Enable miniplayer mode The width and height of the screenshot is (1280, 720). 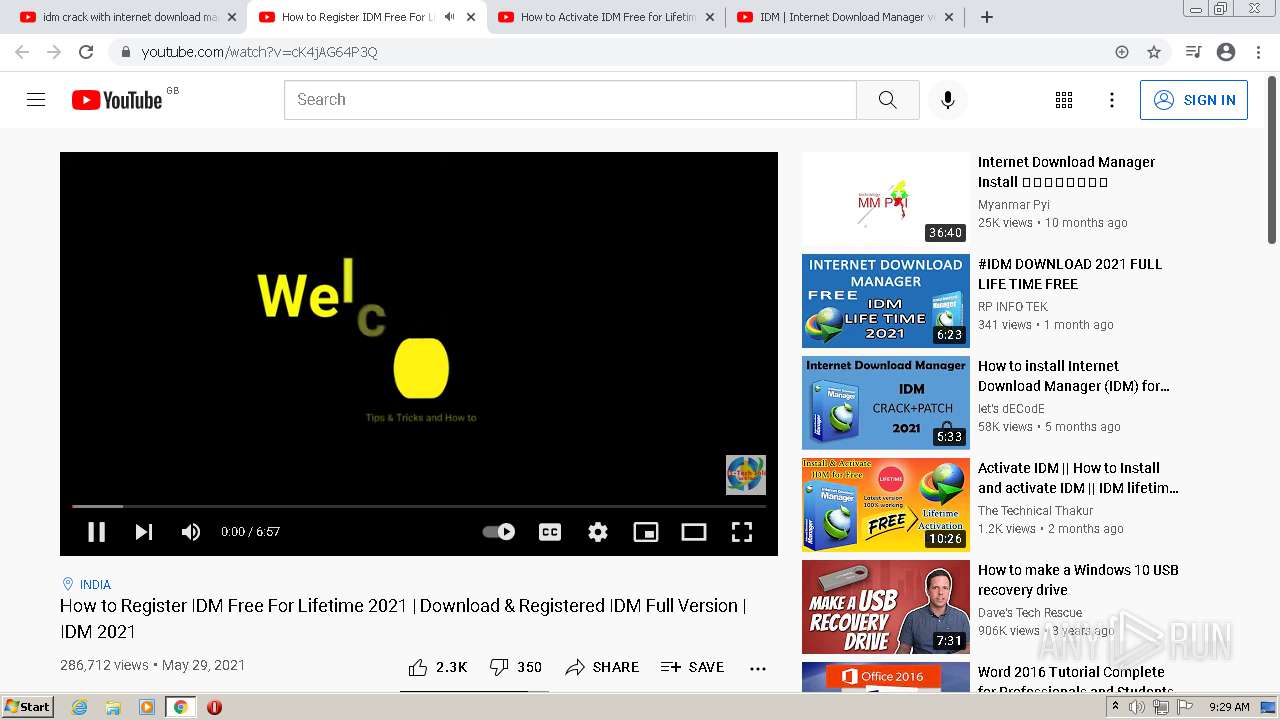pos(646,532)
